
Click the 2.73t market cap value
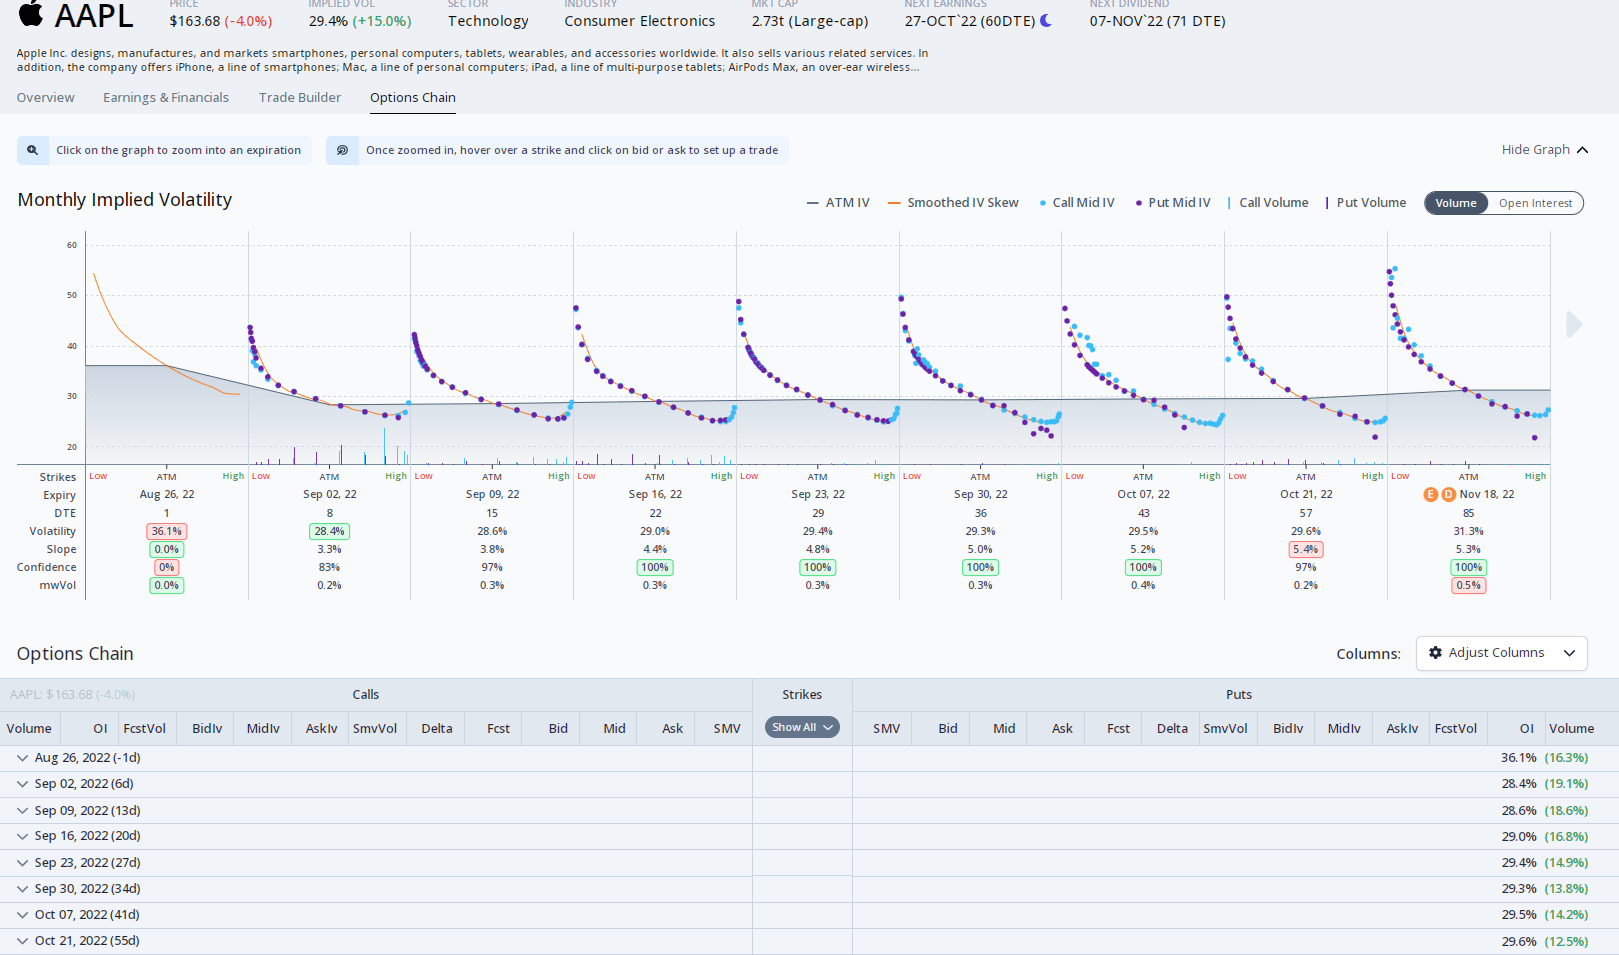[x=810, y=21]
